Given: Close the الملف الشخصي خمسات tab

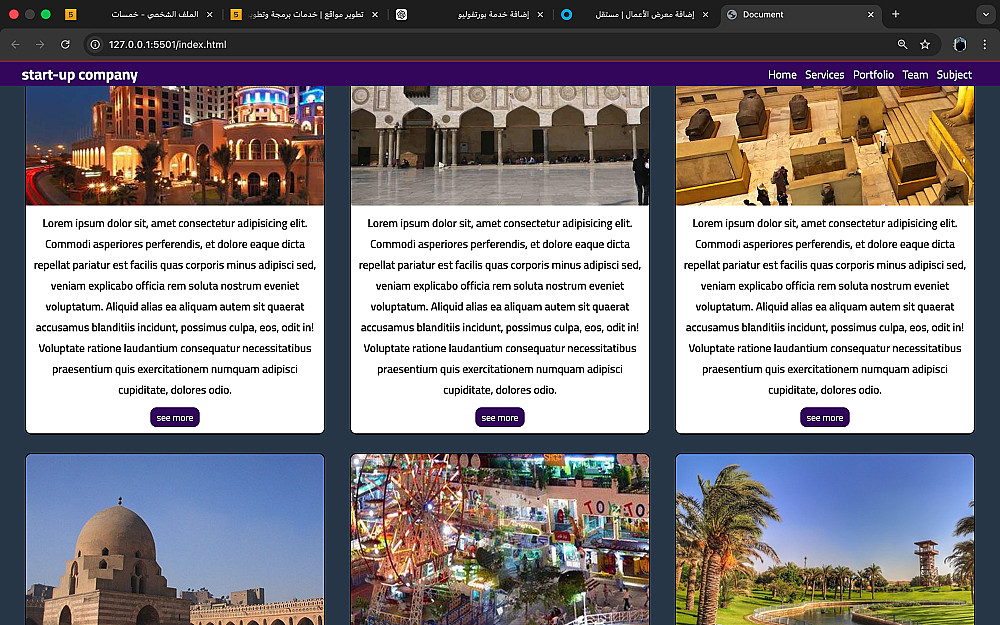Looking at the screenshot, I should tap(210, 14).
